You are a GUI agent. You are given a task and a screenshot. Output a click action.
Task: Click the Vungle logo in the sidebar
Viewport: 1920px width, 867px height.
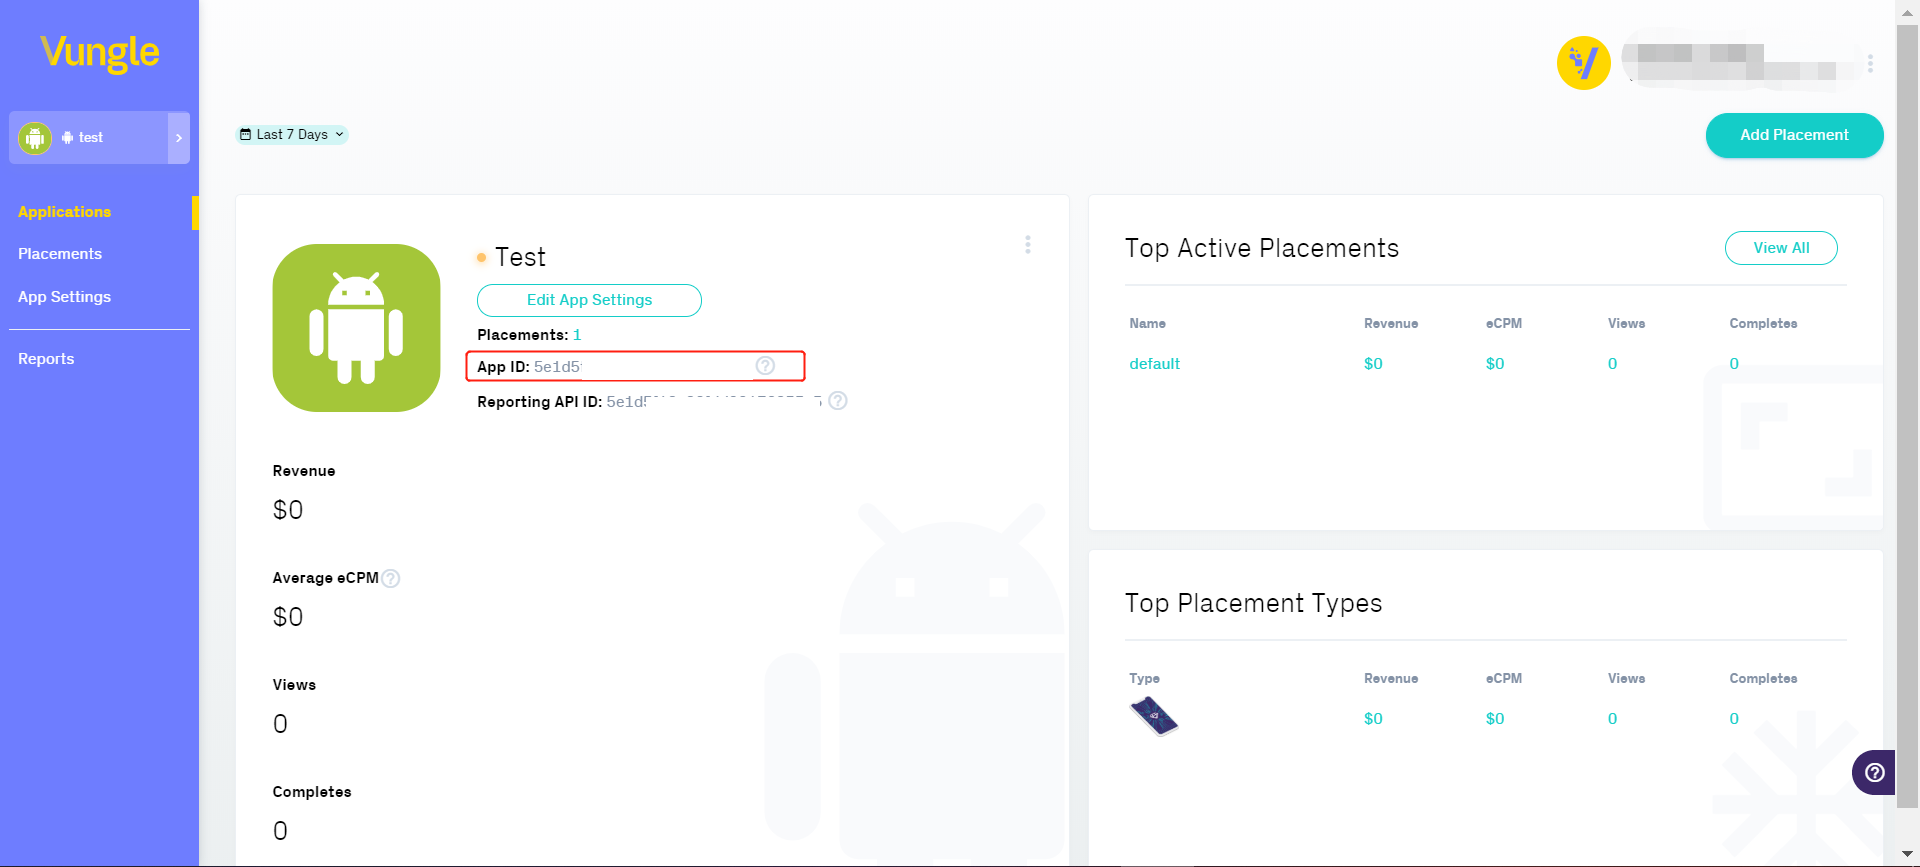[x=98, y=51]
